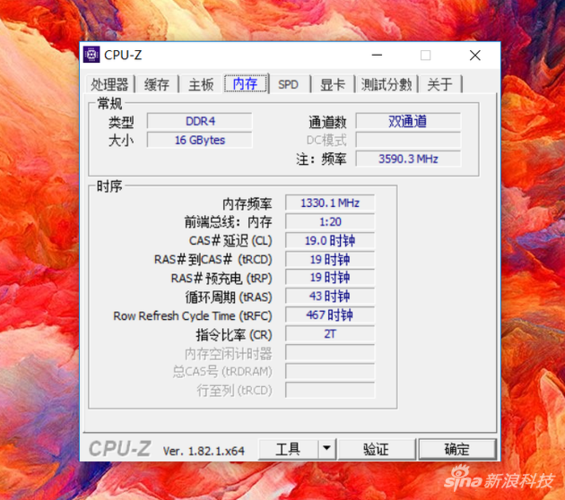Click the Ver. 1.82.1.x64 version text
Image resolution: width=565 pixels, height=500 pixels.
pos(204,451)
